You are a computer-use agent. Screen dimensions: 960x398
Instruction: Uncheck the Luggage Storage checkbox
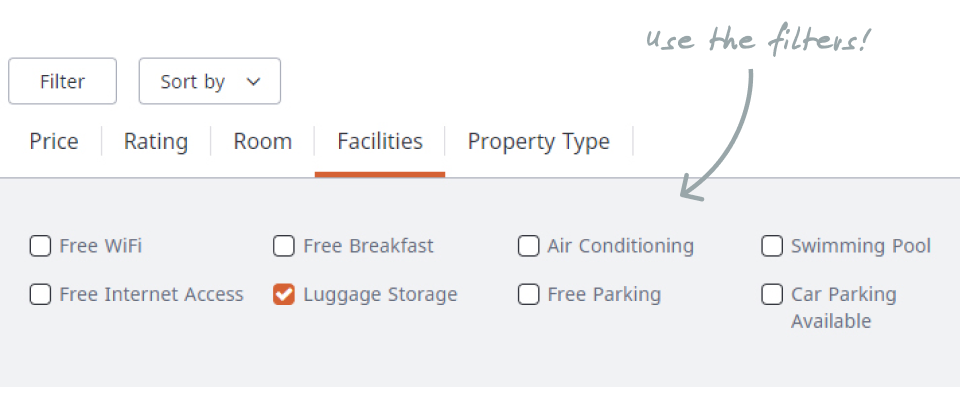[284, 295]
